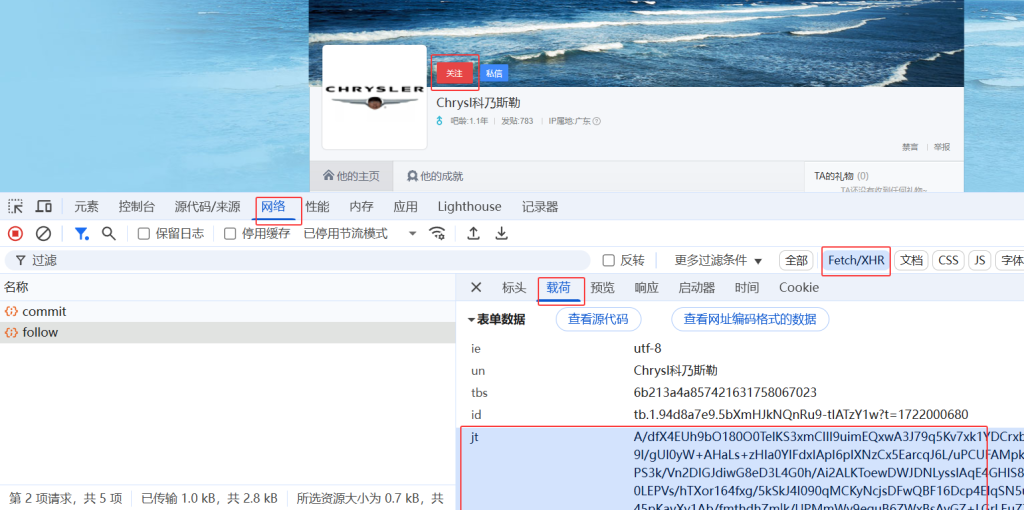The width and height of the screenshot is (1024, 510).
Task: Click the 查看源代码 button
Action: [598, 319]
